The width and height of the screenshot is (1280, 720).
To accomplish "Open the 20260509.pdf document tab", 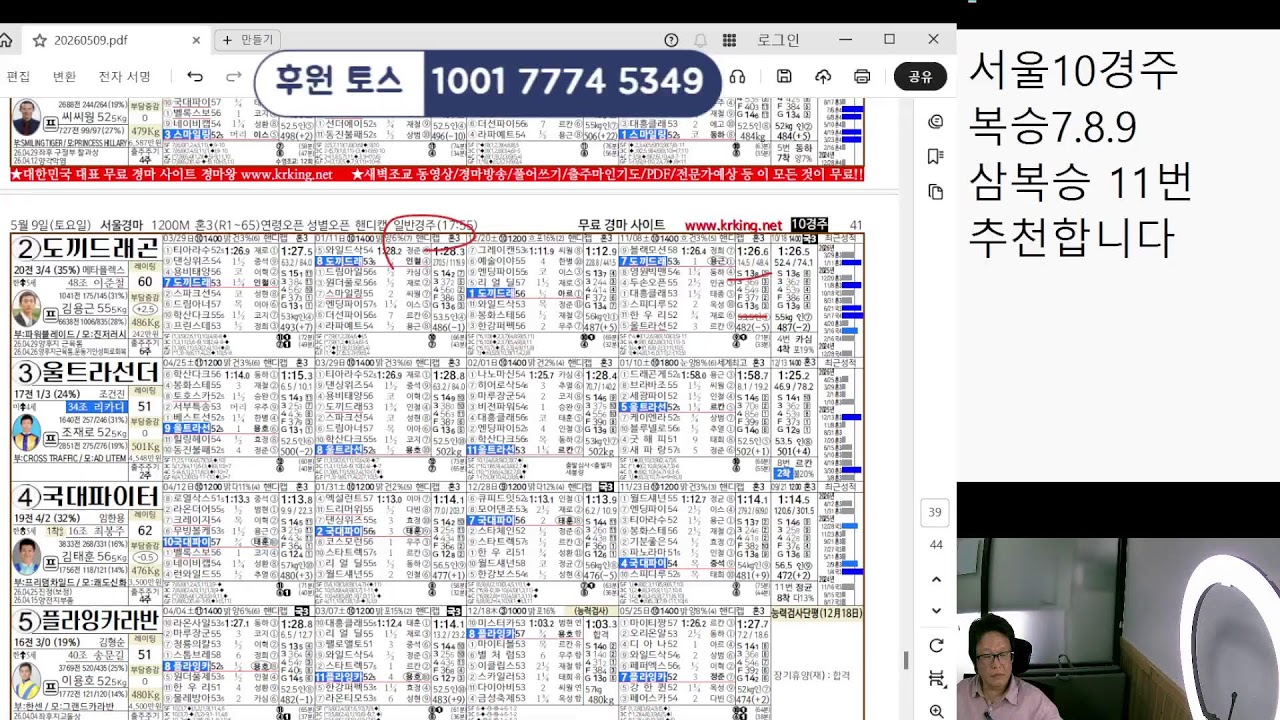I will point(113,40).
